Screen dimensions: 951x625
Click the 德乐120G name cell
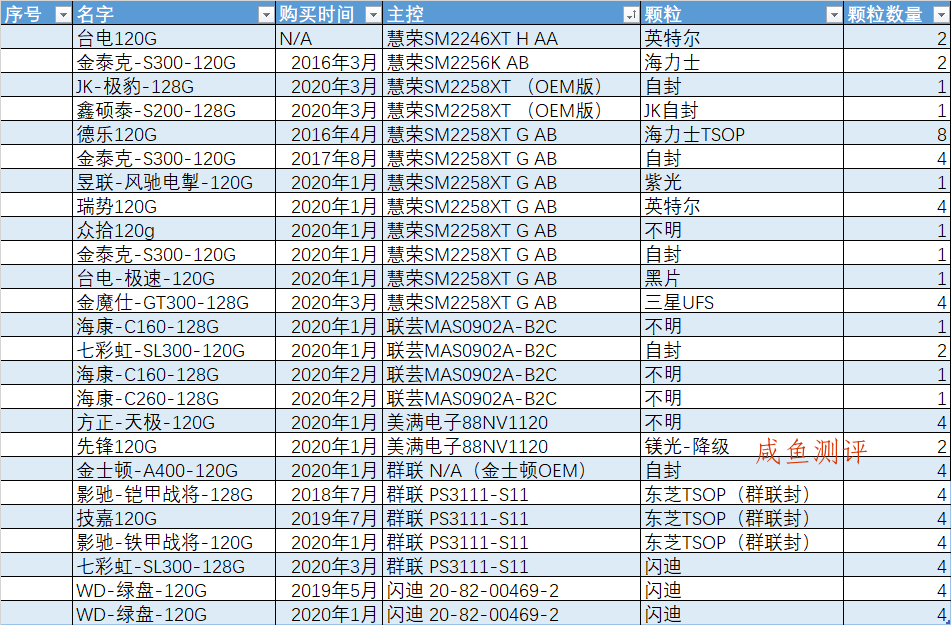pos(174,134)
